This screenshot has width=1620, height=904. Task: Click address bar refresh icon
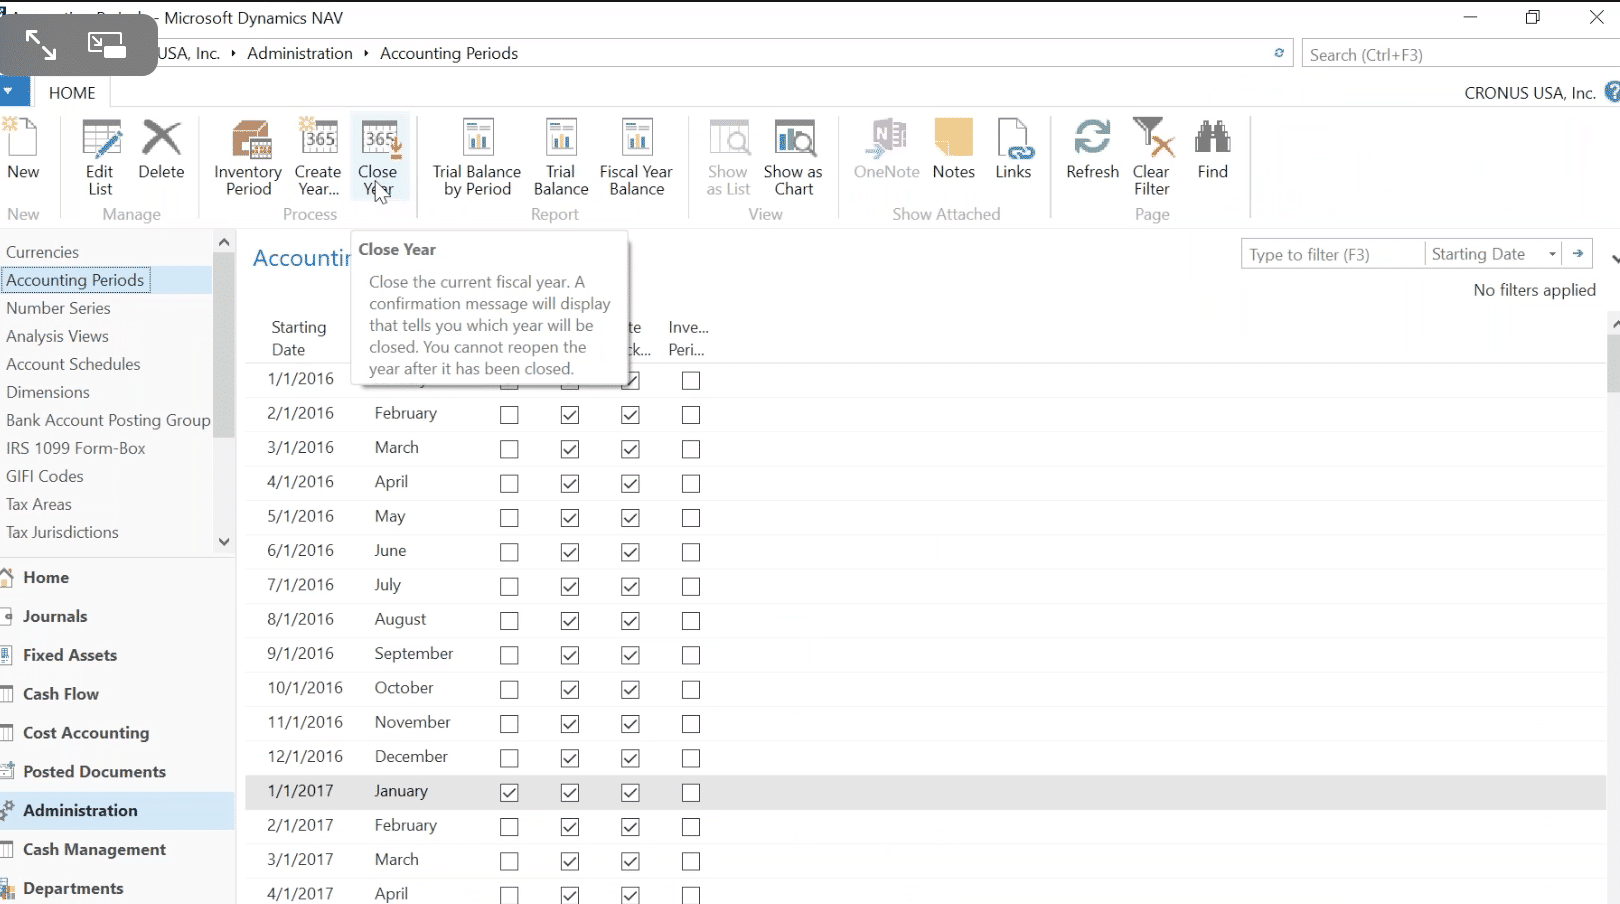pyautogui.click(x=1279, y=53)
